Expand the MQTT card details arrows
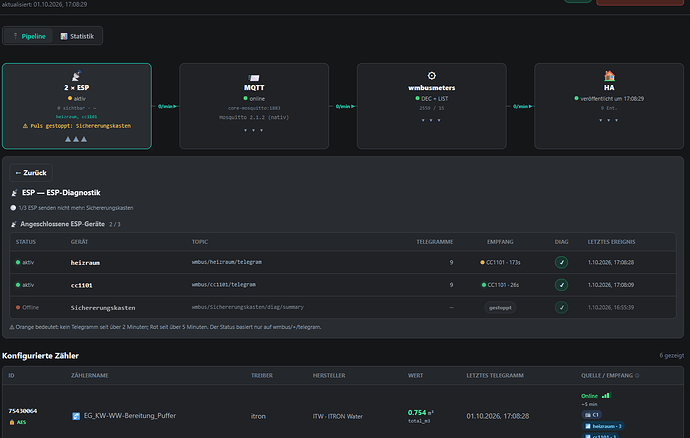690x438 pixels. 253,130
